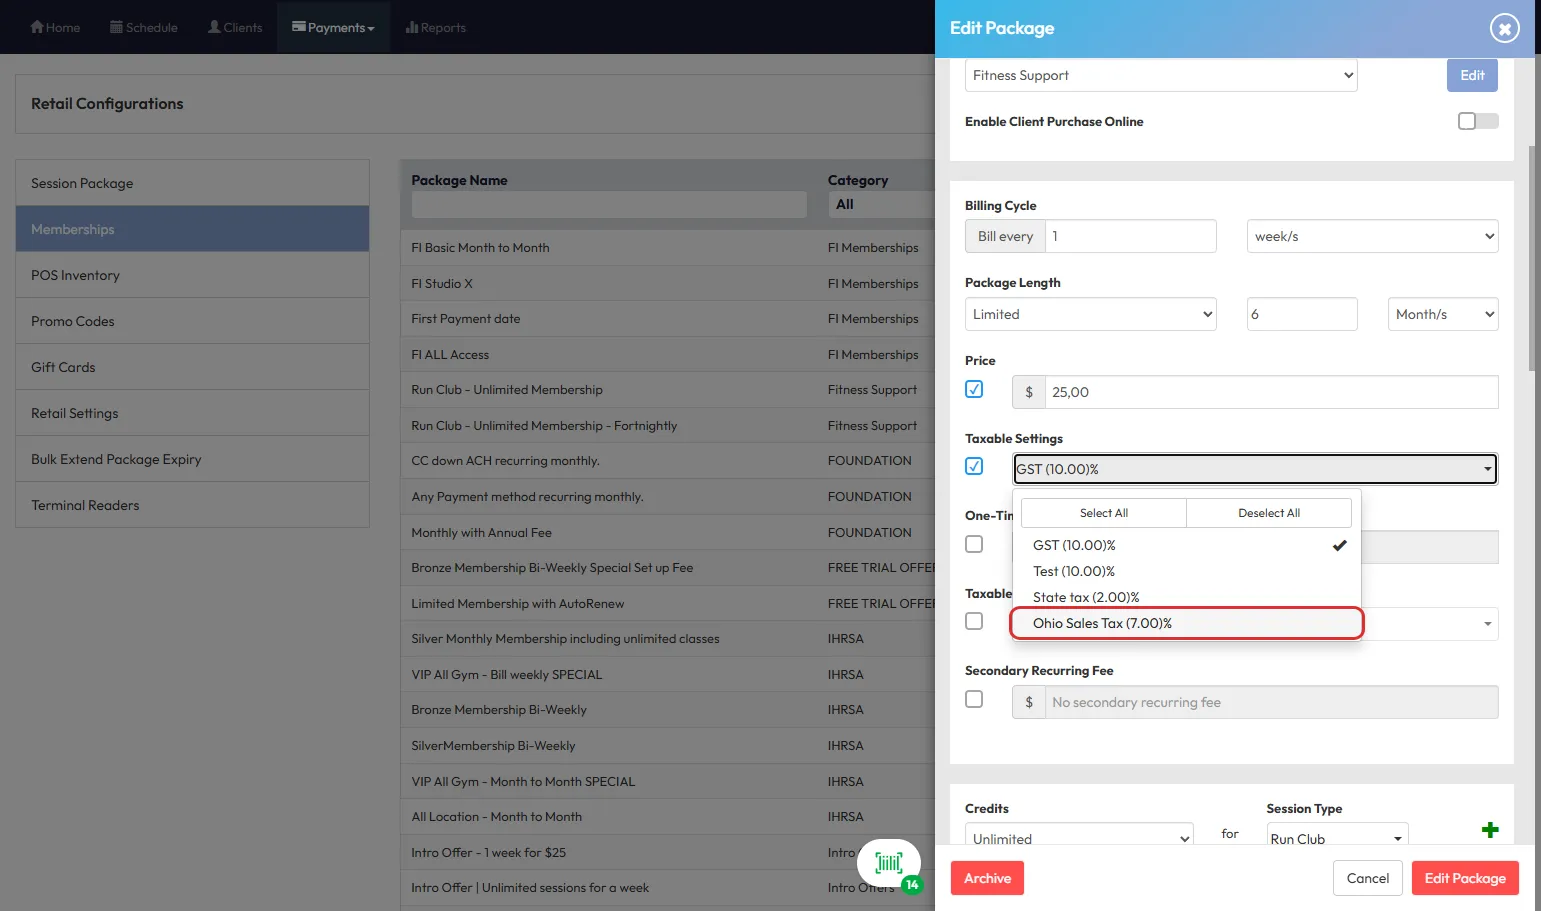This screenshot has height=911, width=1541.
Task: Click the green plus add credits icon
Action: tap(1490, 830)
